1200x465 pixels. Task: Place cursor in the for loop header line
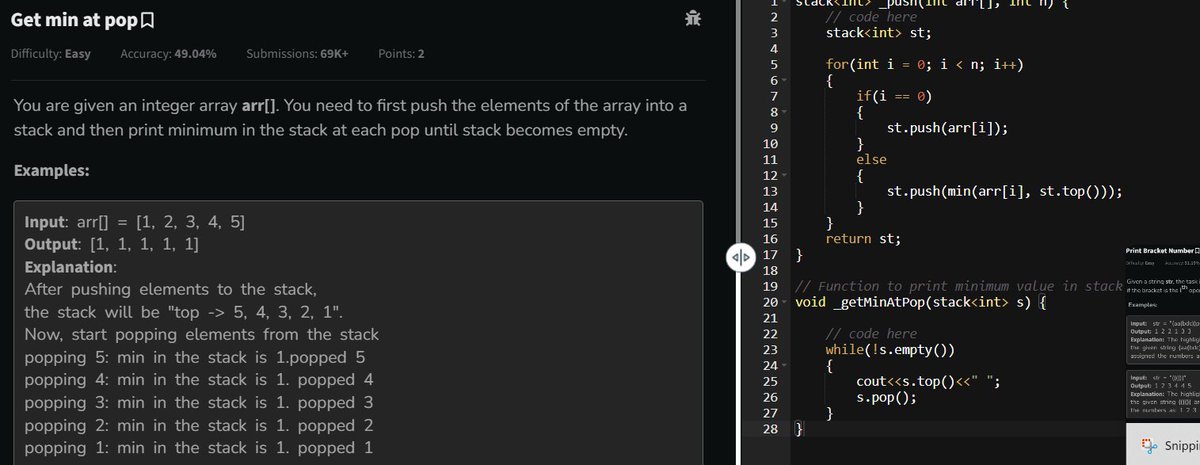click(x=924, y=66)
